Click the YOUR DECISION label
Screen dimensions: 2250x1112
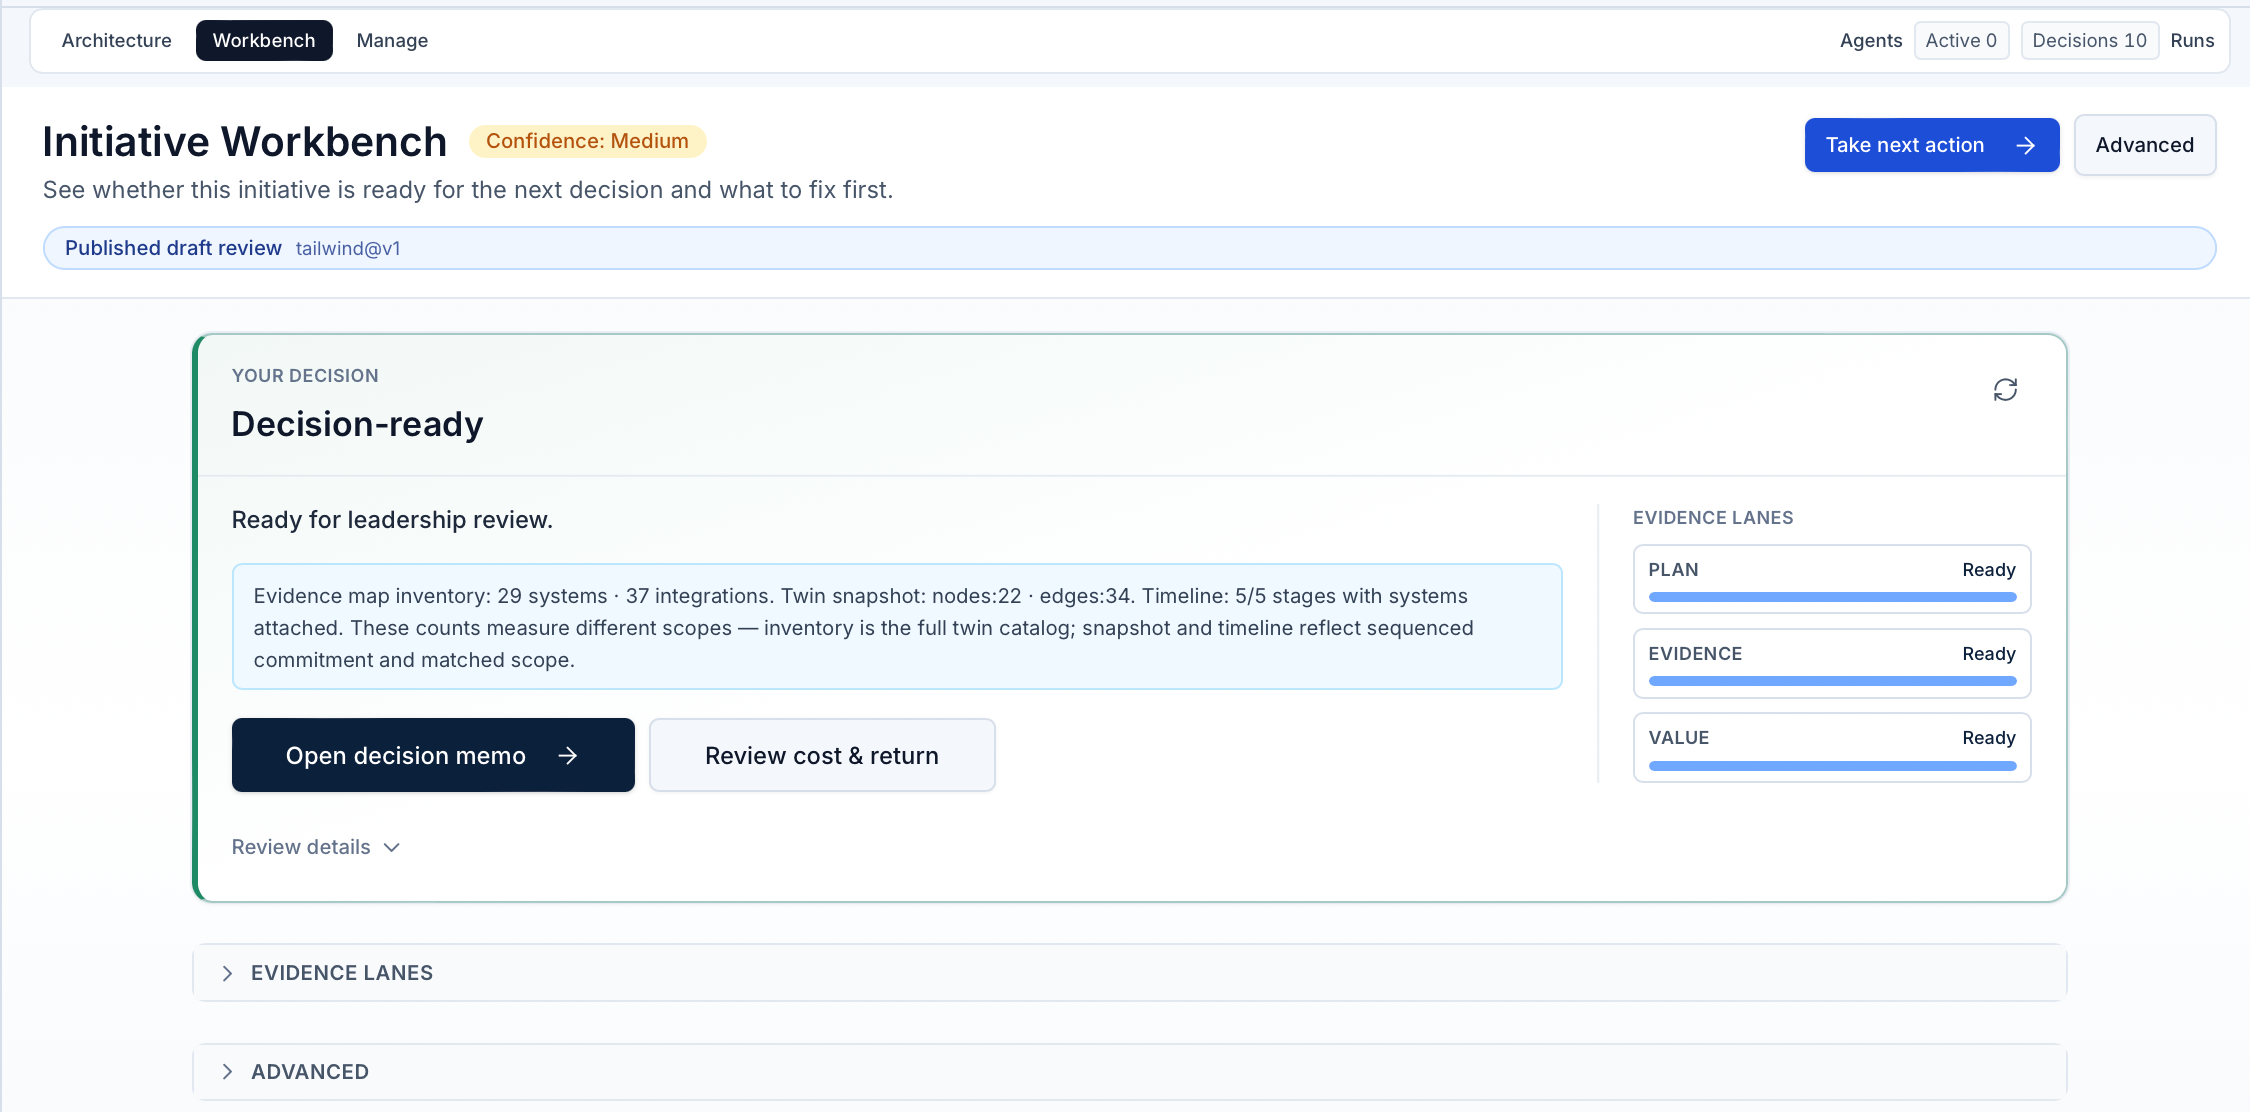click(x=305, y=376)
